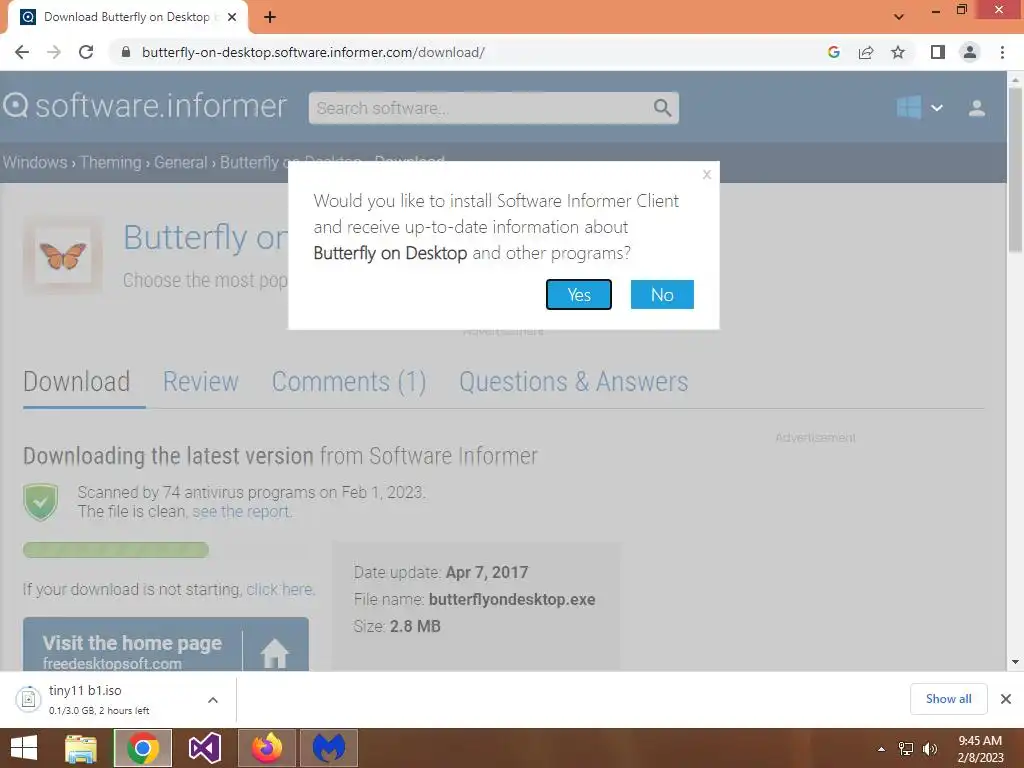Click the search magnifier icon

[x=662, y=108]
